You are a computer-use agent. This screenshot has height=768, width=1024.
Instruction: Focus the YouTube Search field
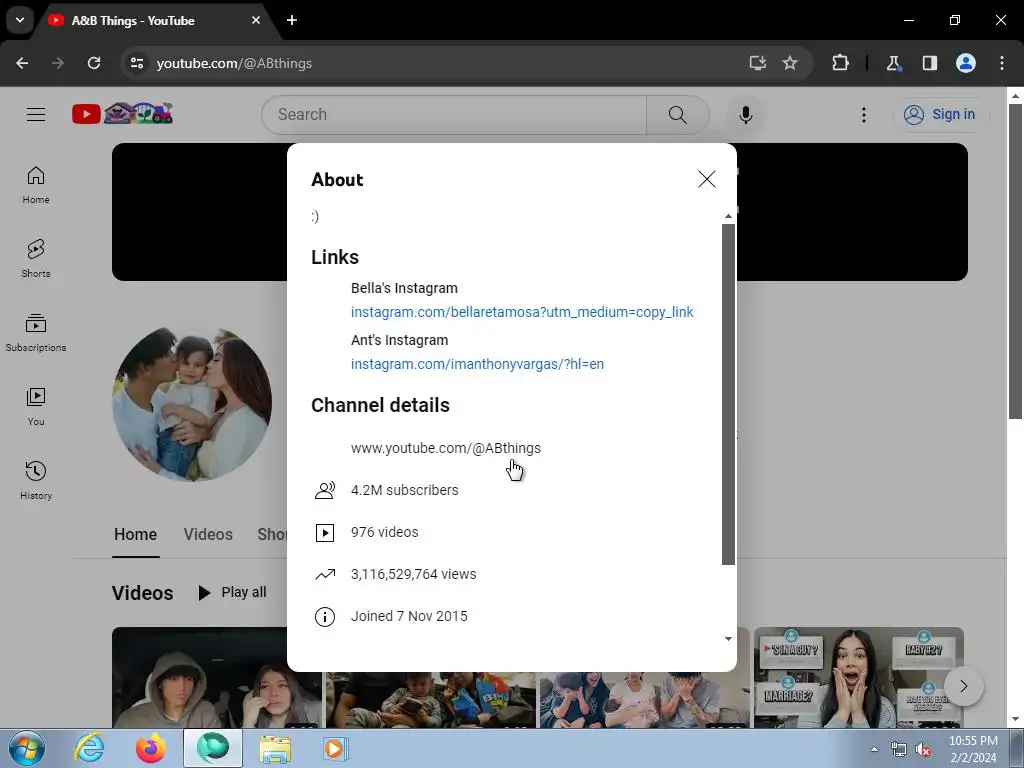pyautogui.click(x=455, y=115)
